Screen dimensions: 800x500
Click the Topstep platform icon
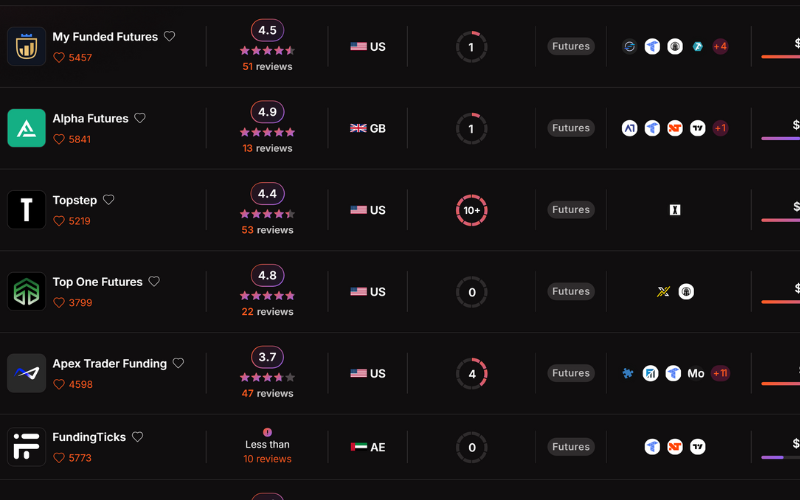[675, 210]
